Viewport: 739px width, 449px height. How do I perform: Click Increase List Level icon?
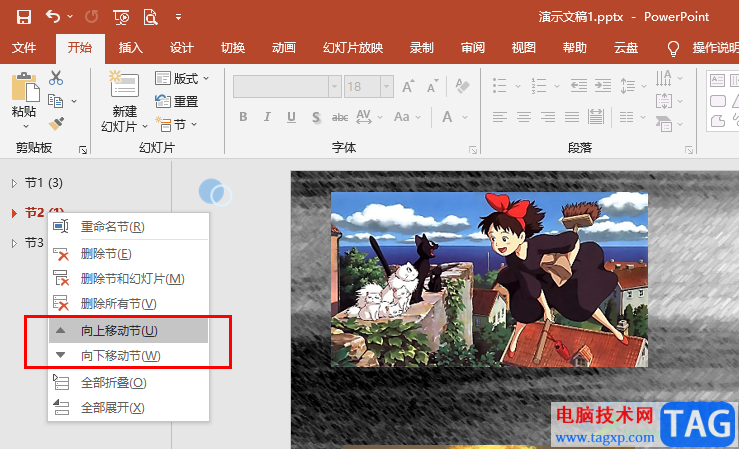pos(603,86)
